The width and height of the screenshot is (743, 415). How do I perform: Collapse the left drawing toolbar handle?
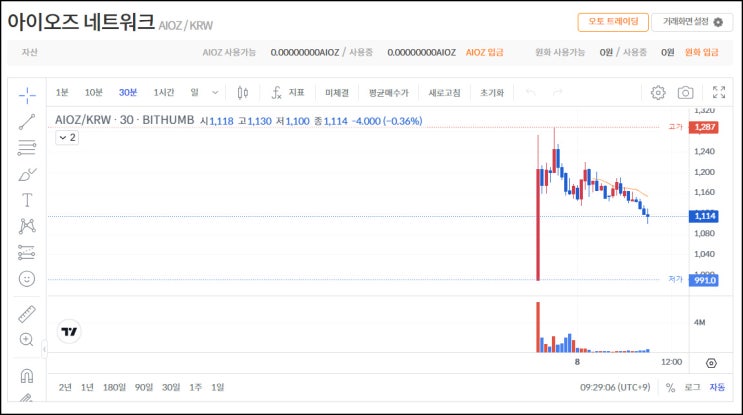pos(44,350)
